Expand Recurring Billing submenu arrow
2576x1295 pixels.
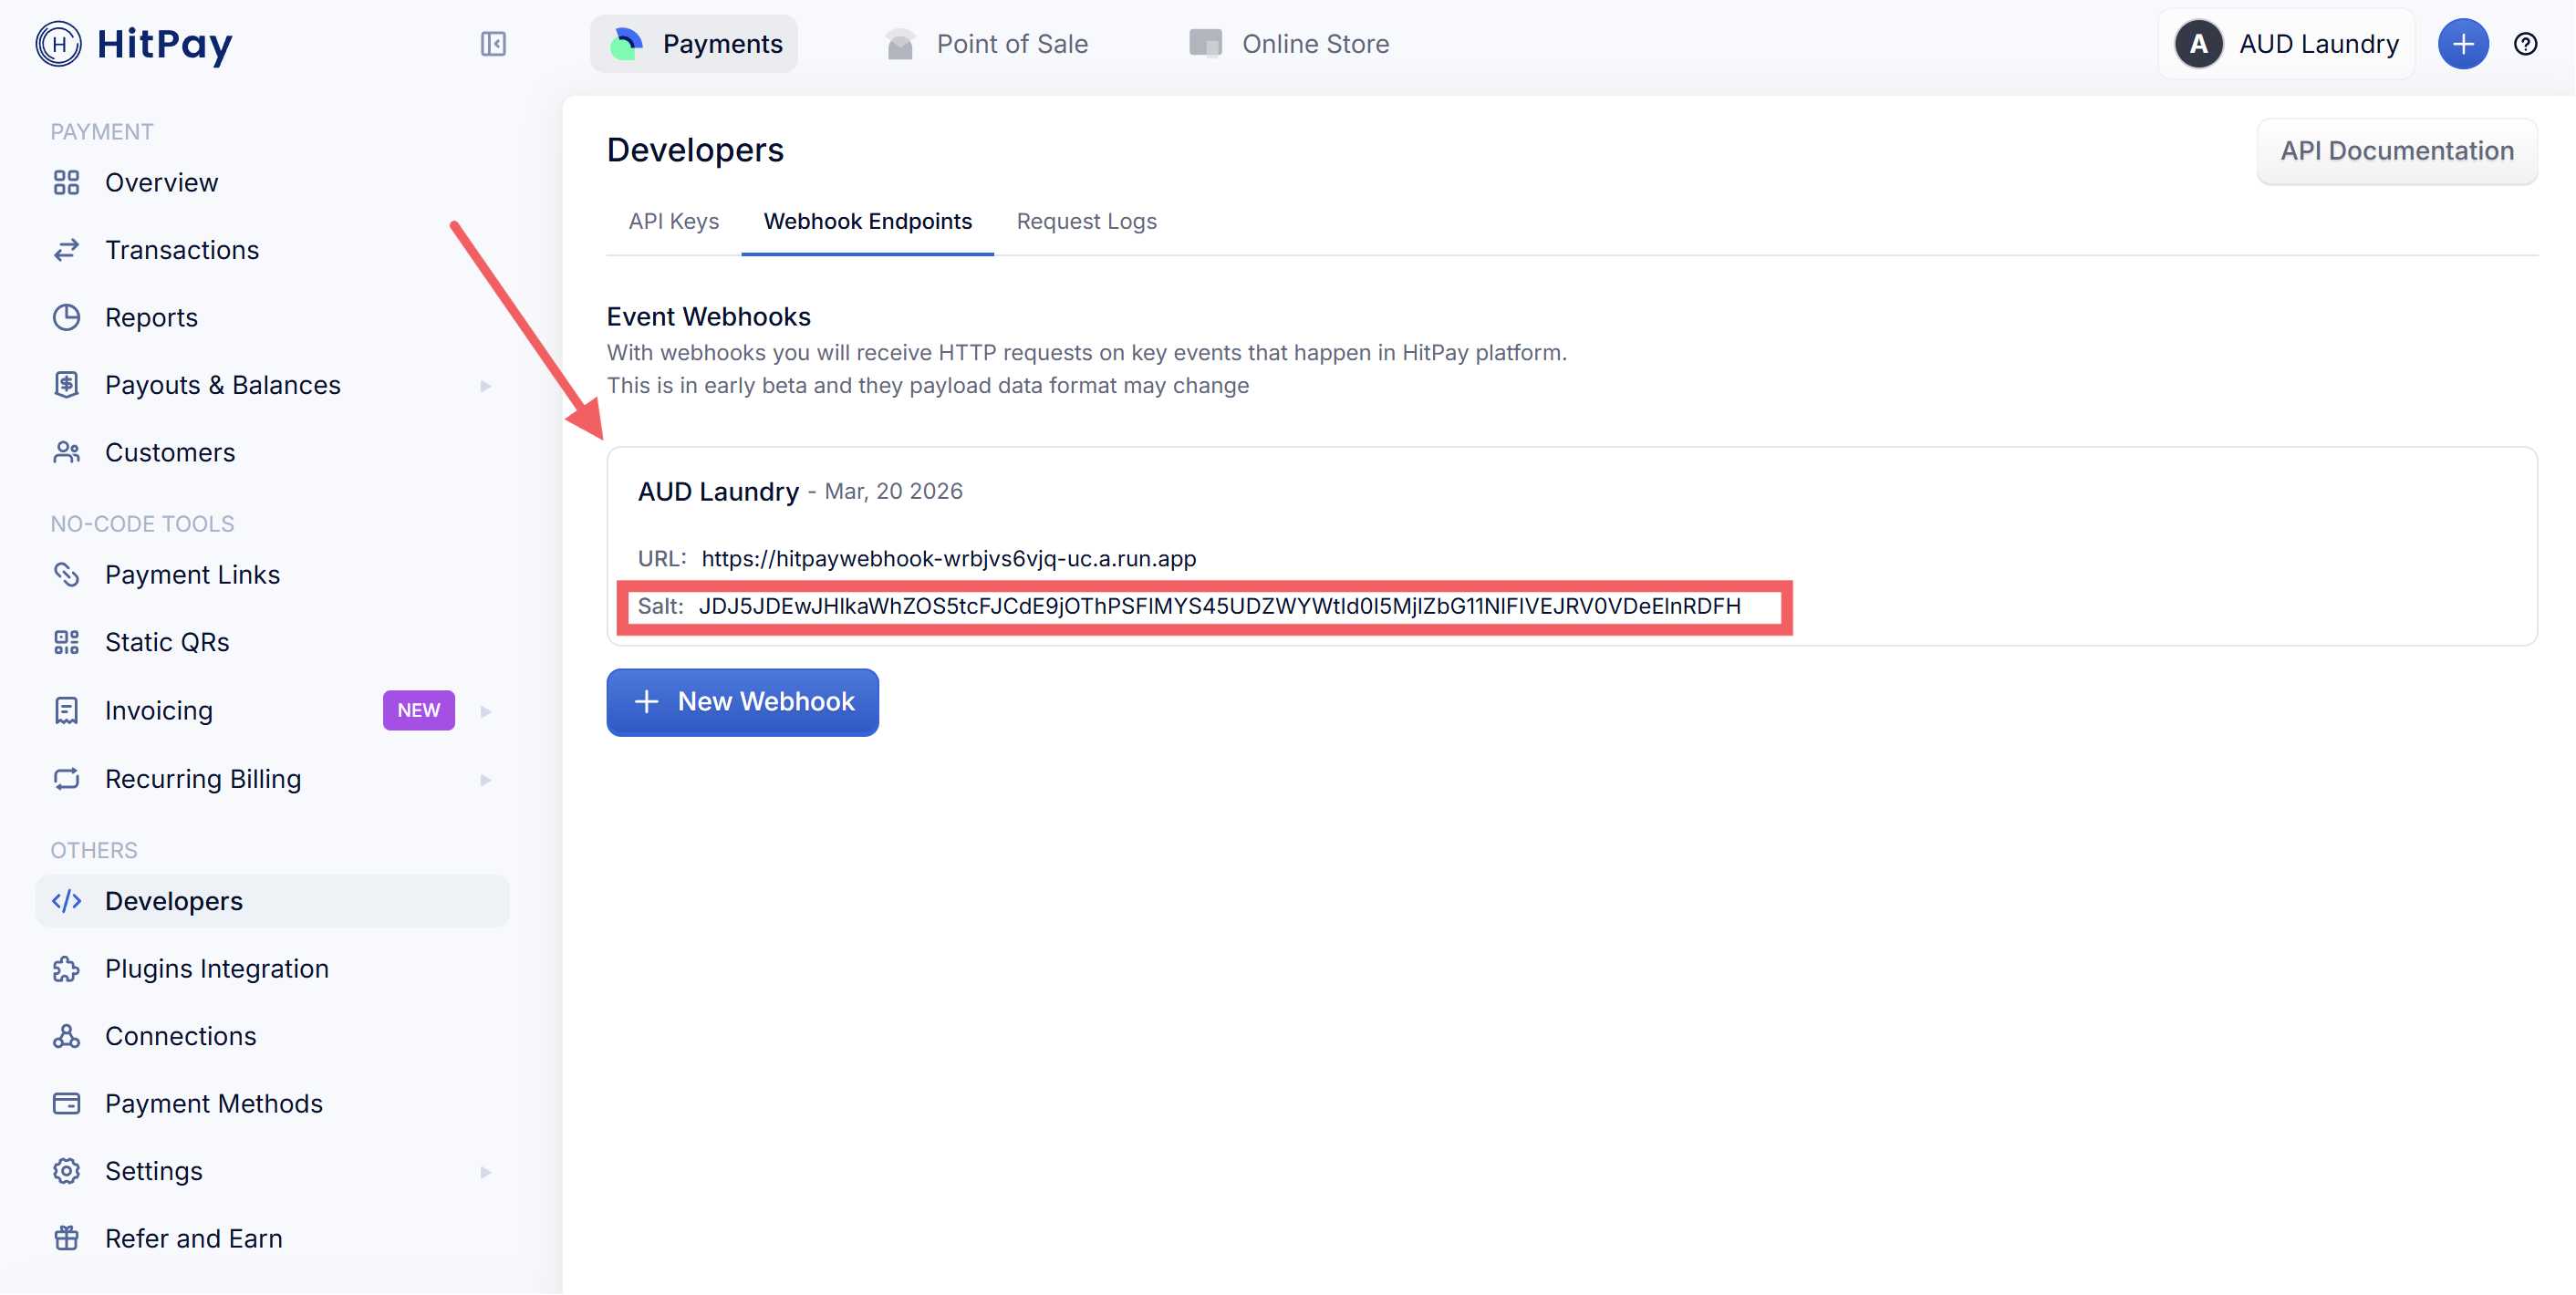[486, 779]
